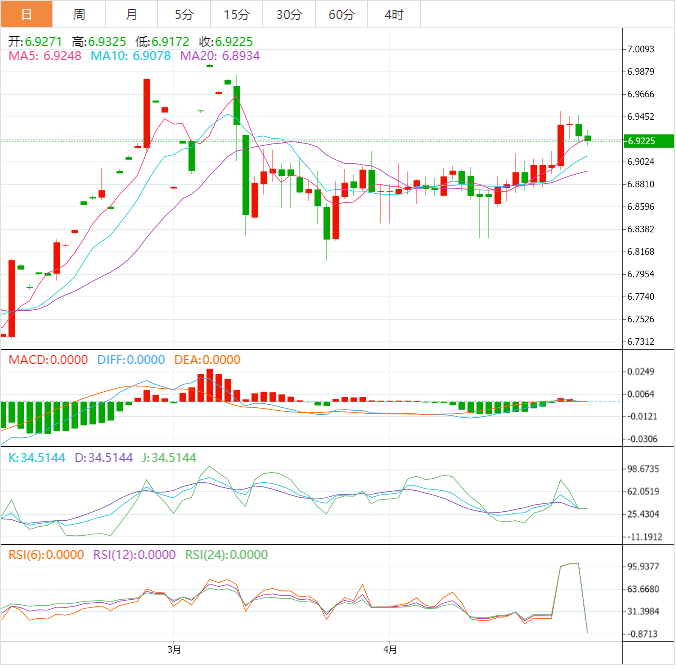Click the RSI(24):0.0000 label
676x669 pixels.
226,554
